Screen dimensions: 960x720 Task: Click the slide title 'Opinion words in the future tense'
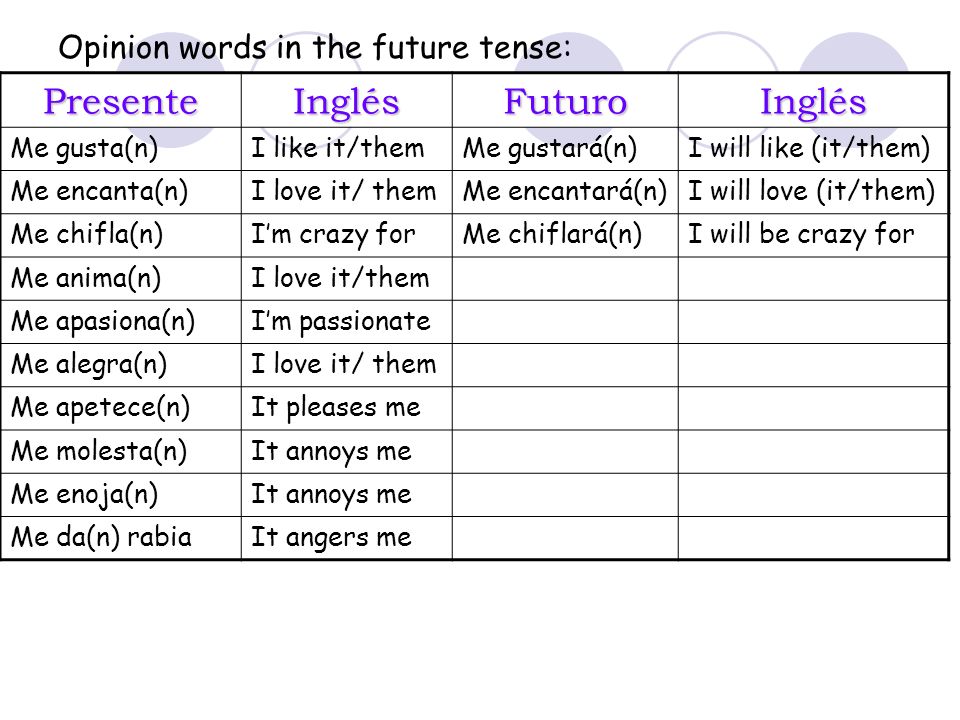coord(315,47)
